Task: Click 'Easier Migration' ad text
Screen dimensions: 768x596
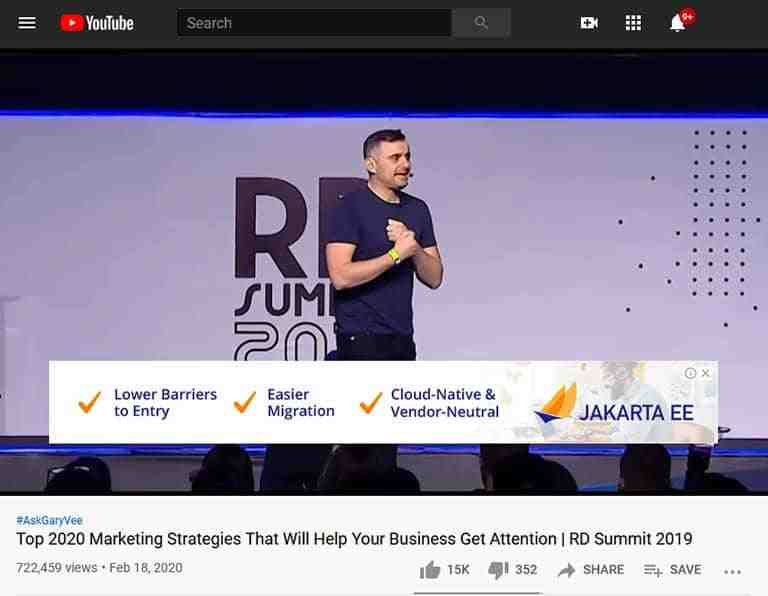Action: (x=301, y=403)
